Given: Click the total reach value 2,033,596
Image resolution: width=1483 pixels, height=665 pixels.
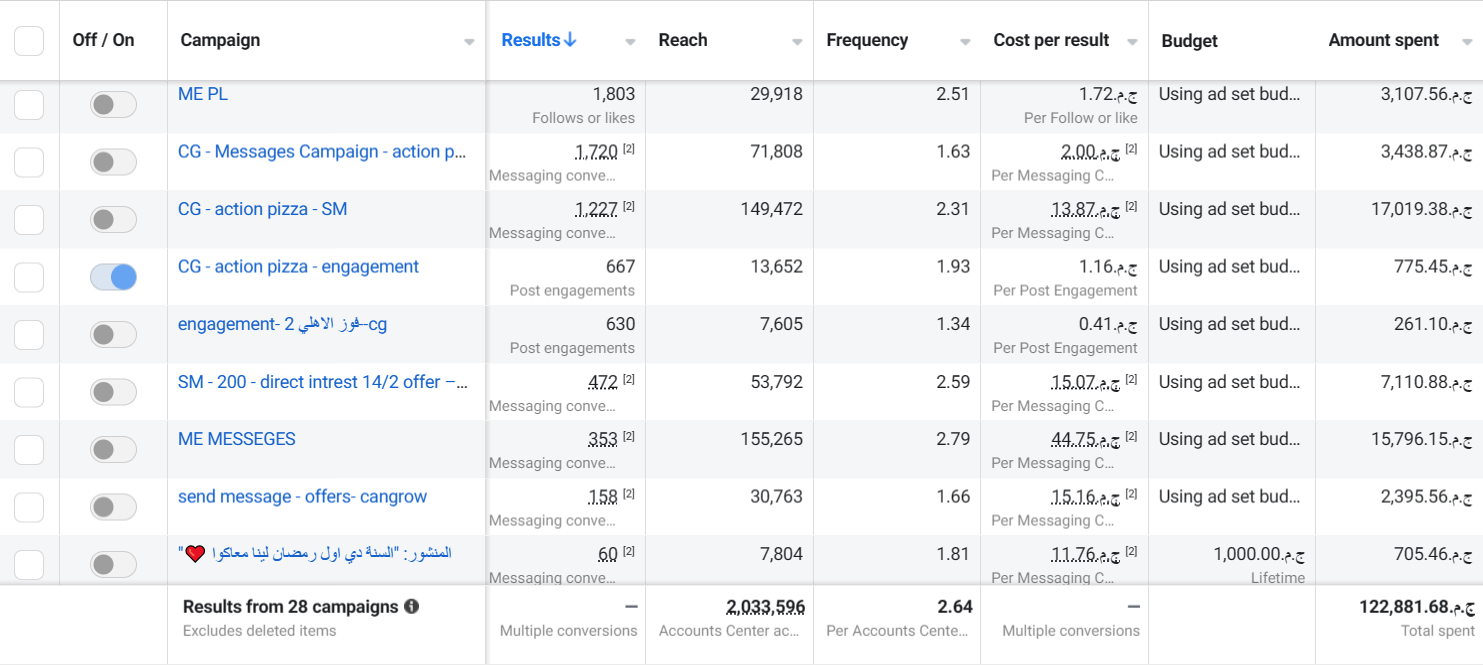Looking at the screenshot, I should [x=765, y=607].
